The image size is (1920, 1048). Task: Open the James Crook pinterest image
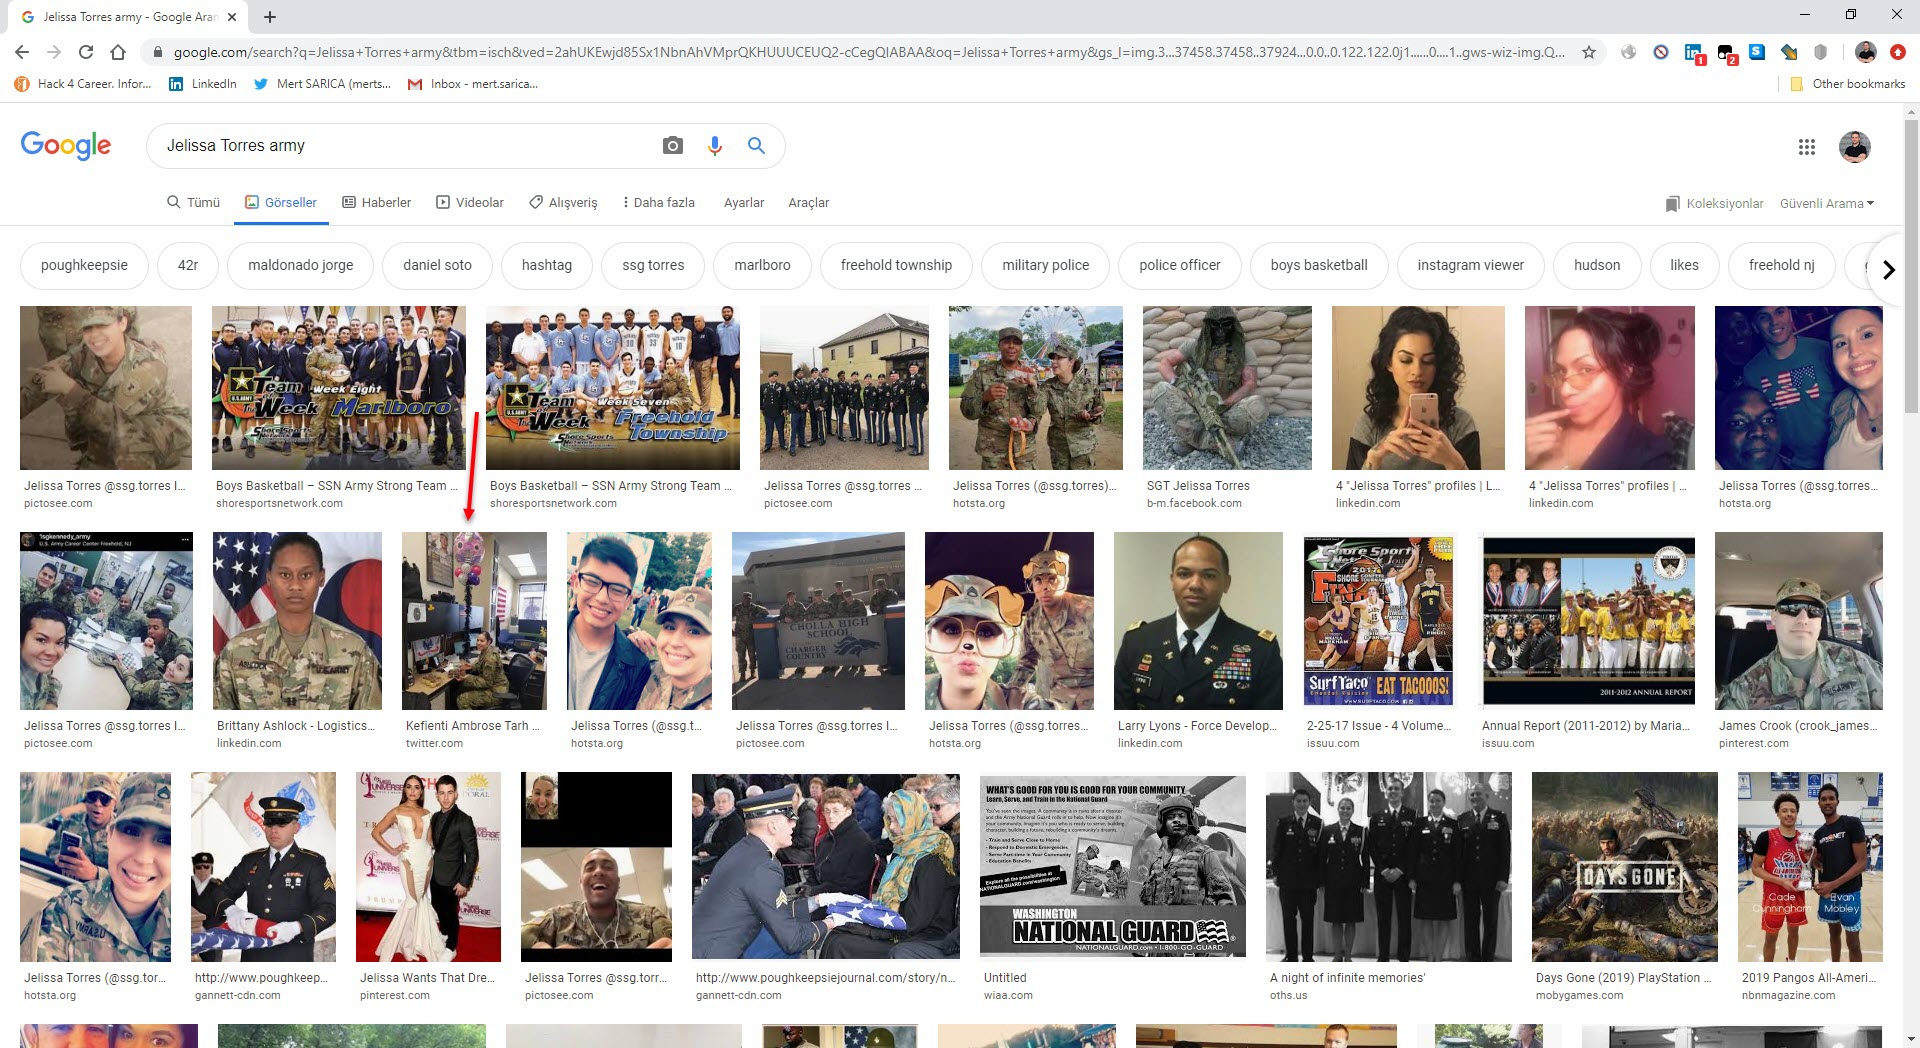tap(1799, 621)
